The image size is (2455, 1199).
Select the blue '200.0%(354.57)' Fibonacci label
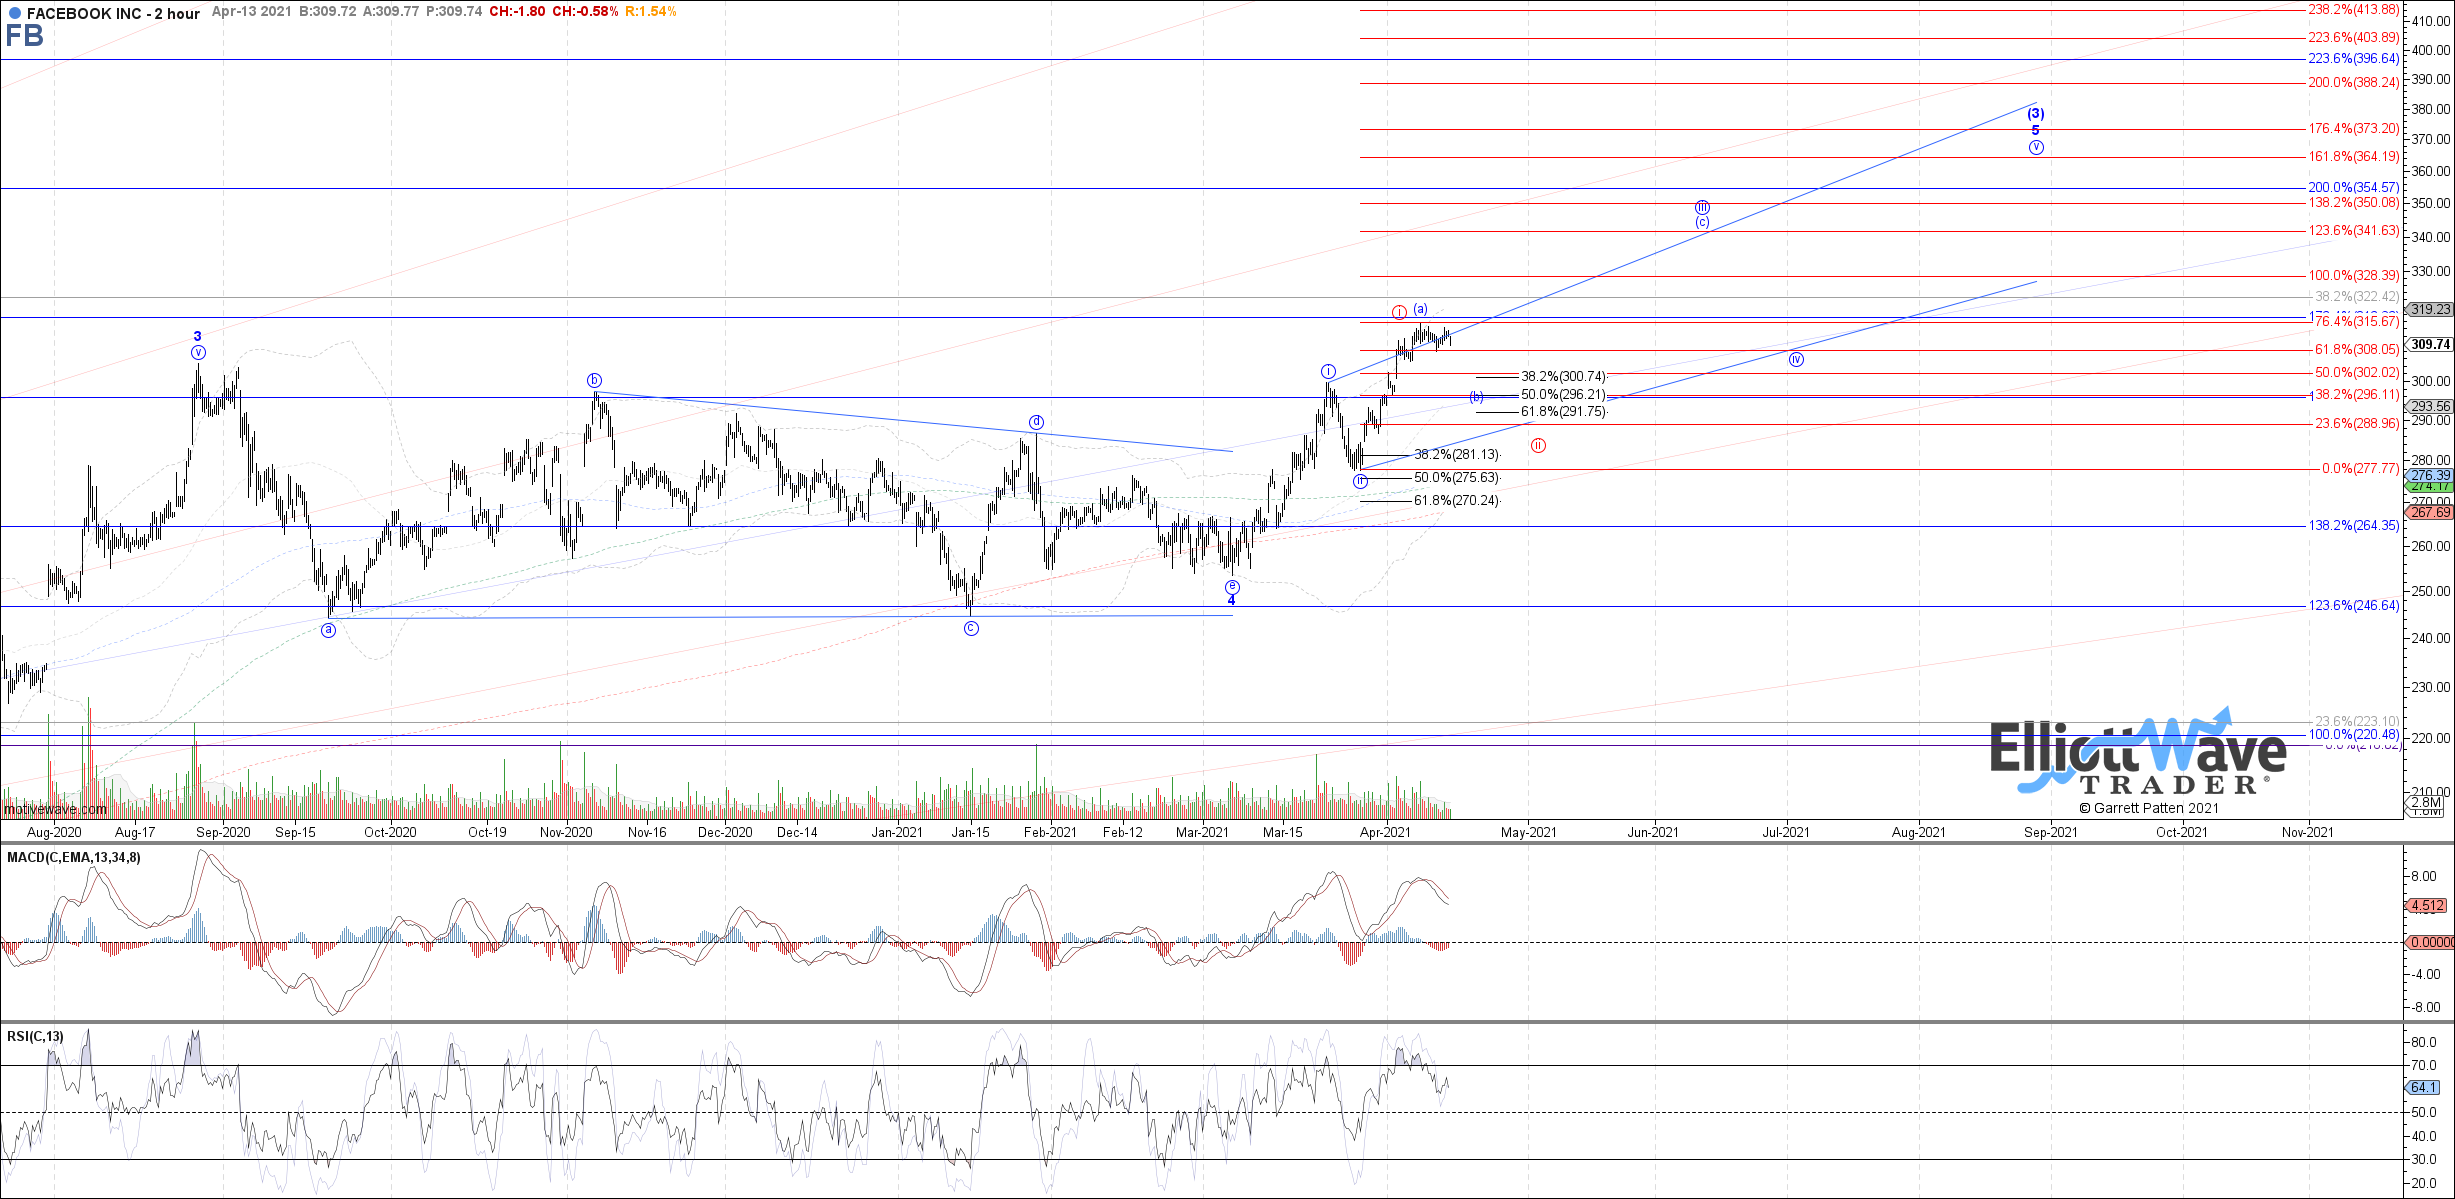click(2353, 188)
